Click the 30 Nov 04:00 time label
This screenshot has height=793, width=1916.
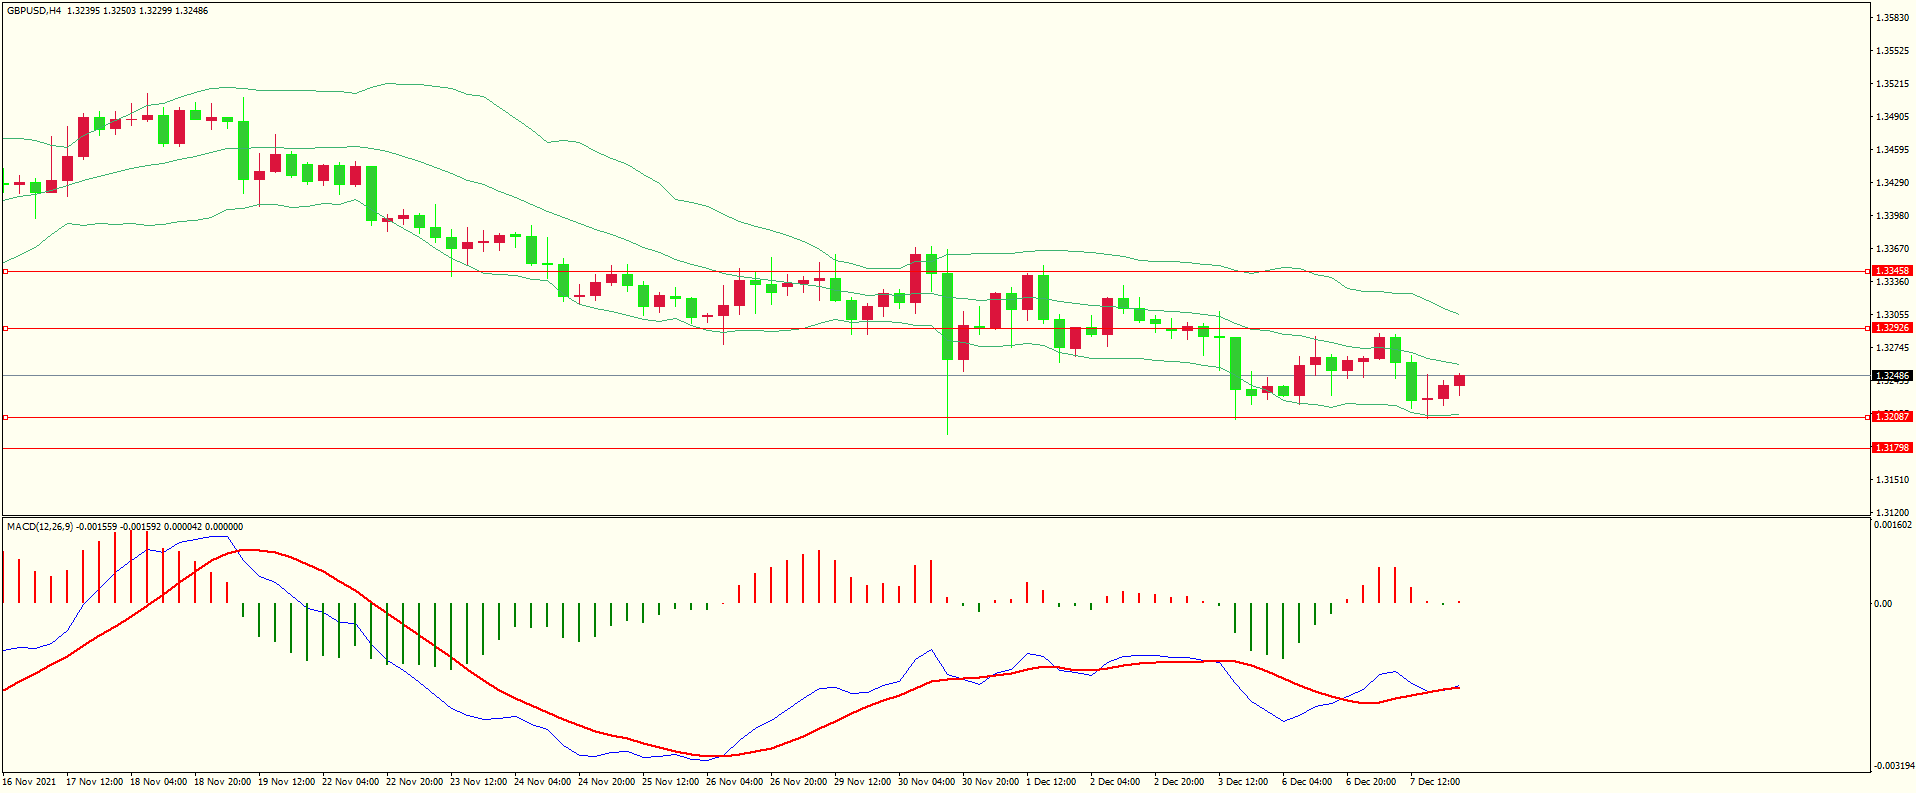[928, 782]
